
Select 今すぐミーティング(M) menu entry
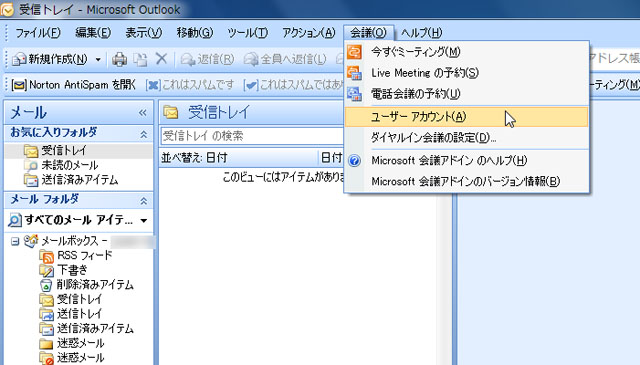[467, 52]
